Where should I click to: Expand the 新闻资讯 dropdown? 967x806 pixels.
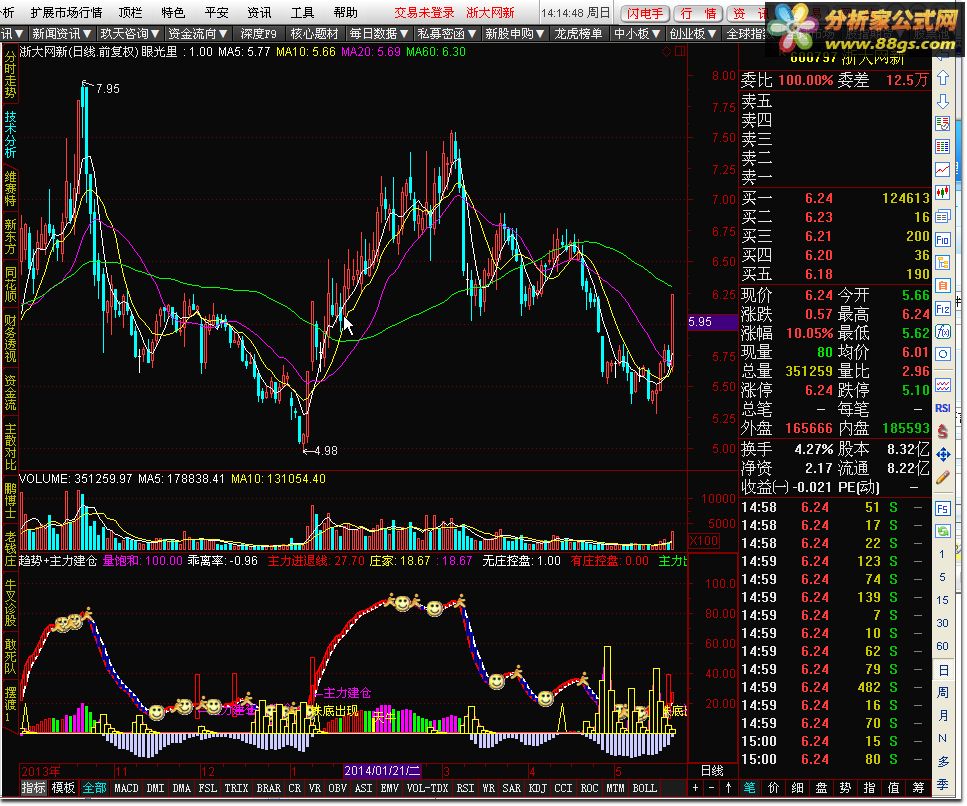pyautogui.click(x=61, y=33)
